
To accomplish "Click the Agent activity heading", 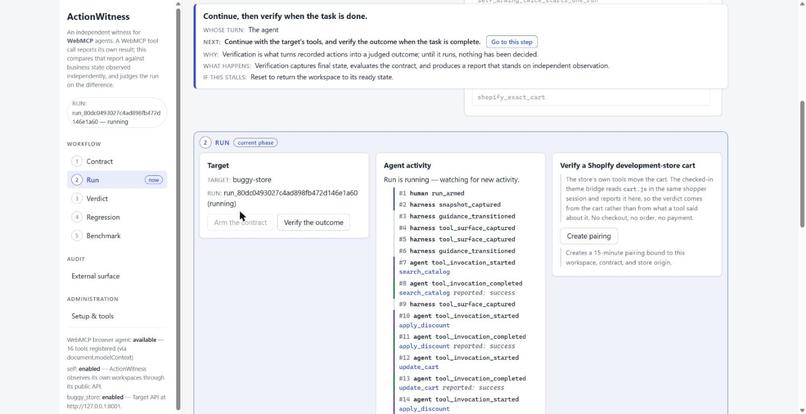I will pyautogui.click(x=407, y=166).
